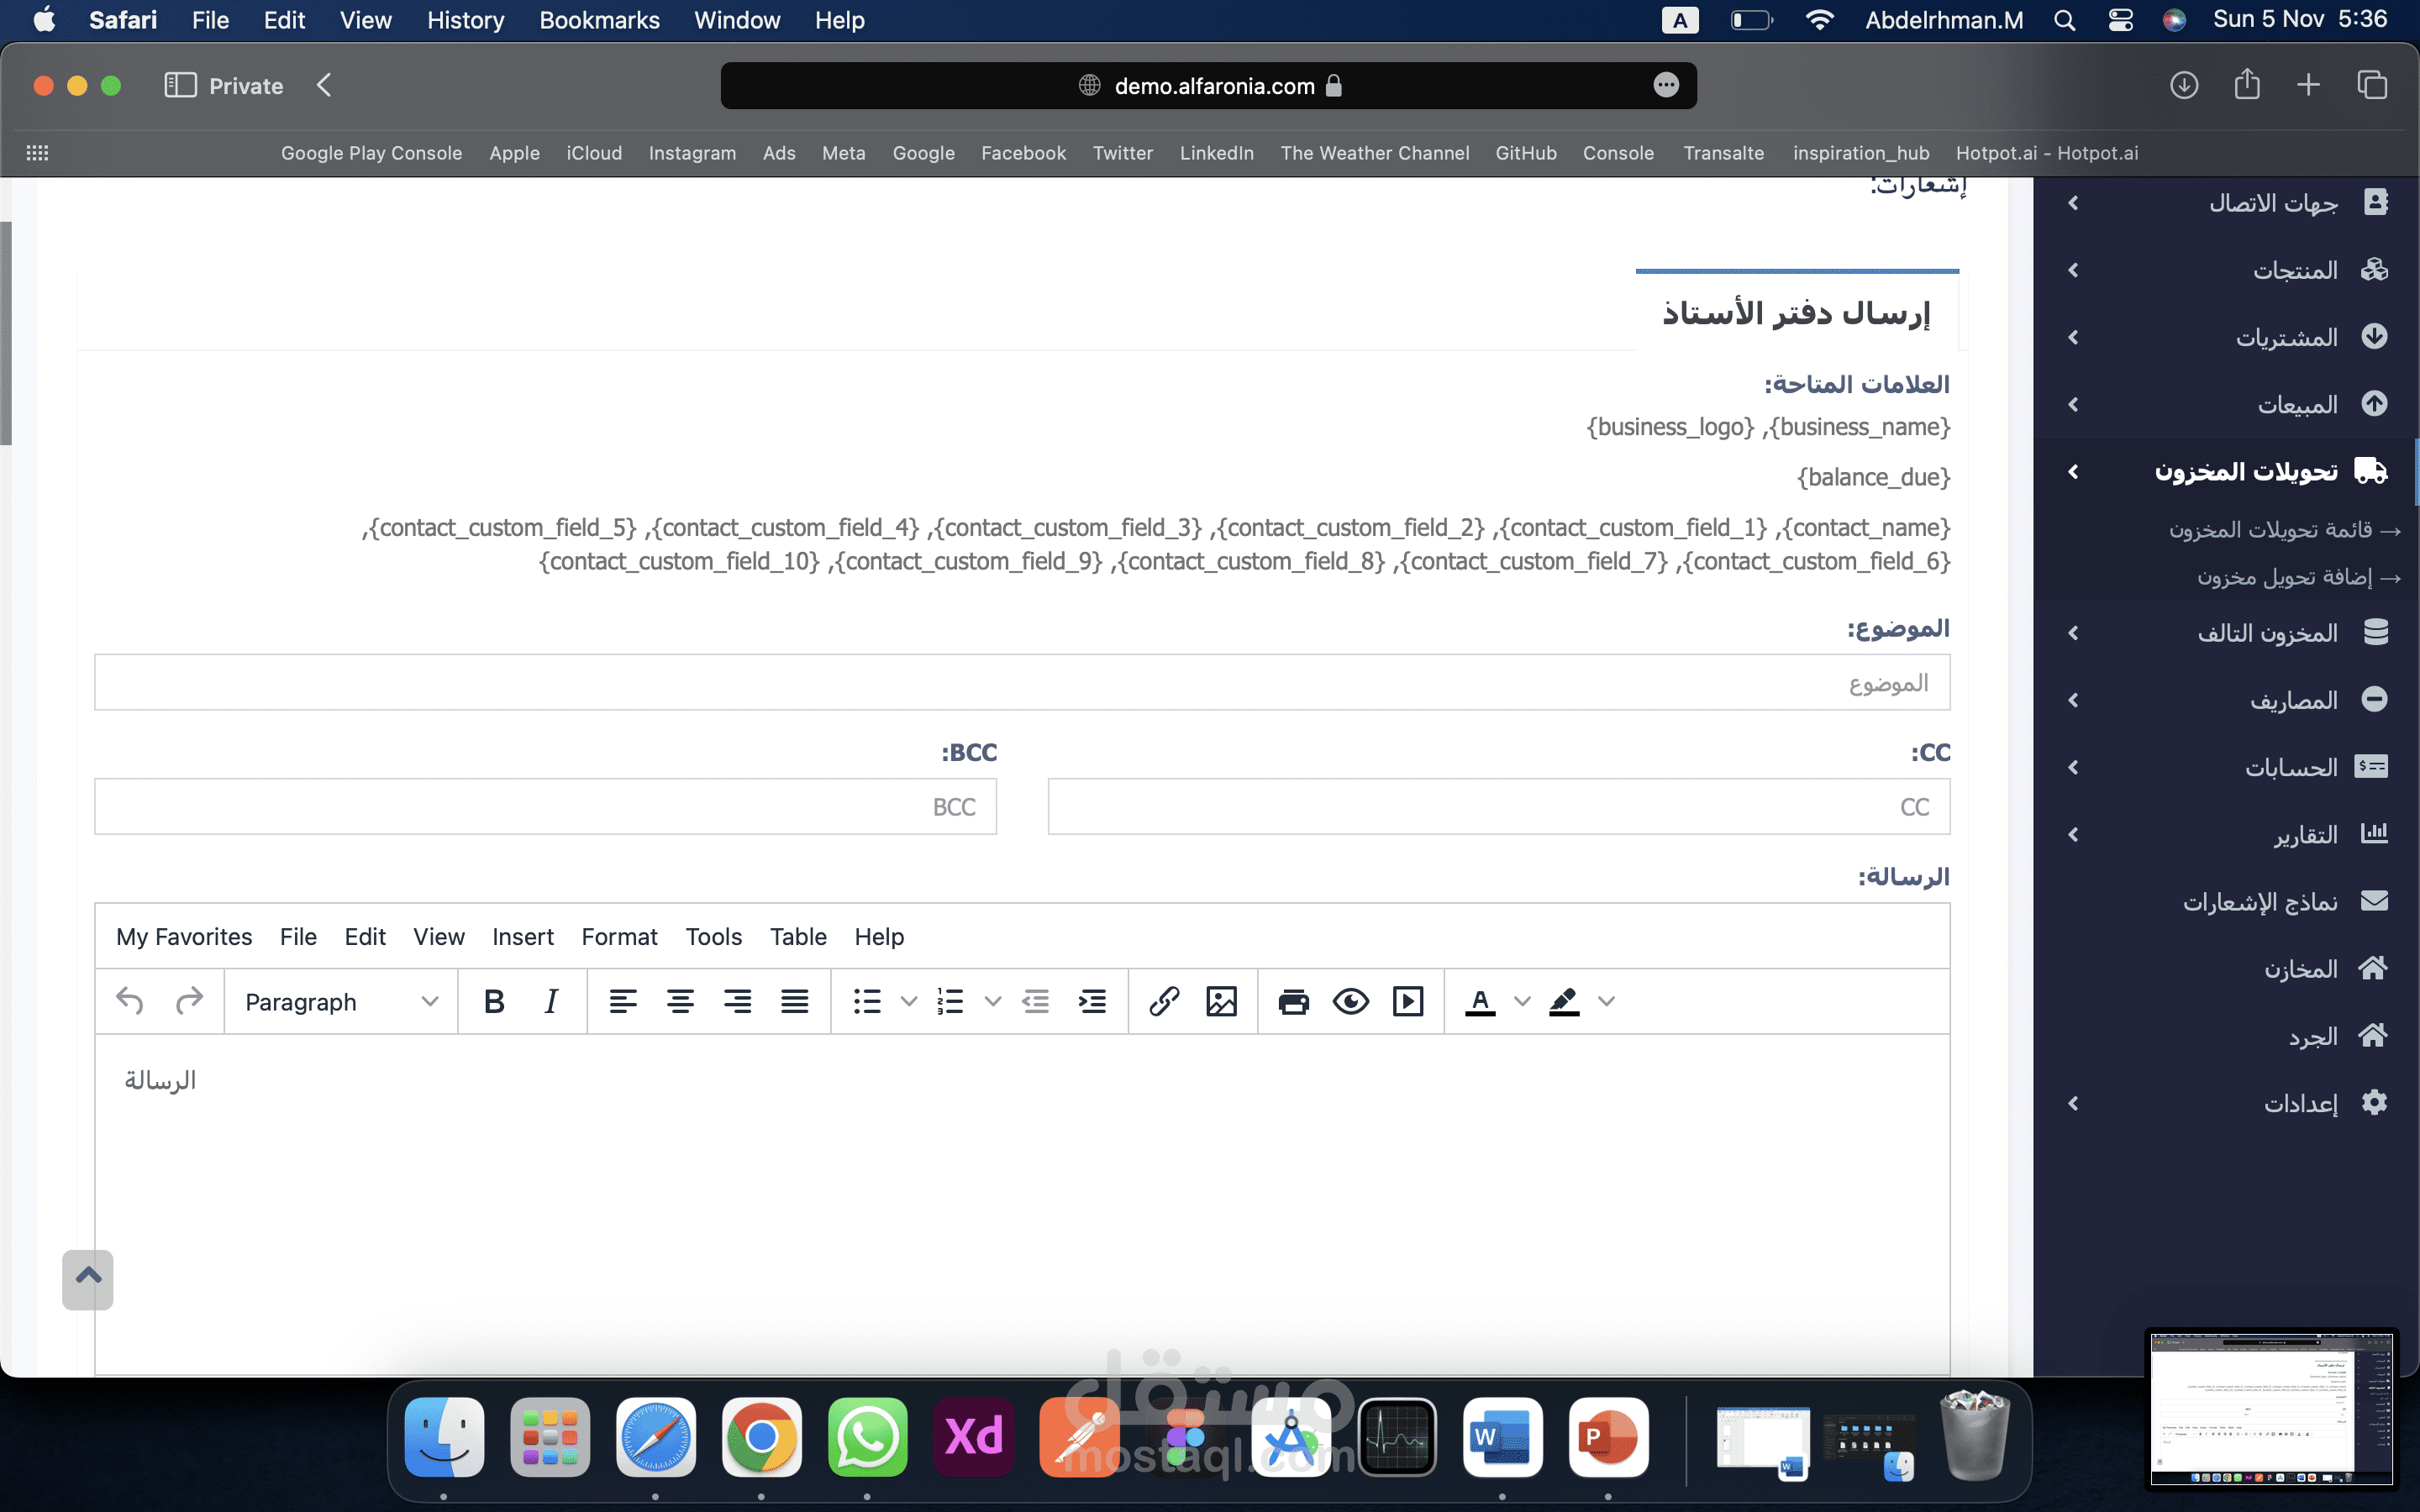Click the insert image icon
This screenshot has height=1512, width=2420.
click(1221, 1001)
